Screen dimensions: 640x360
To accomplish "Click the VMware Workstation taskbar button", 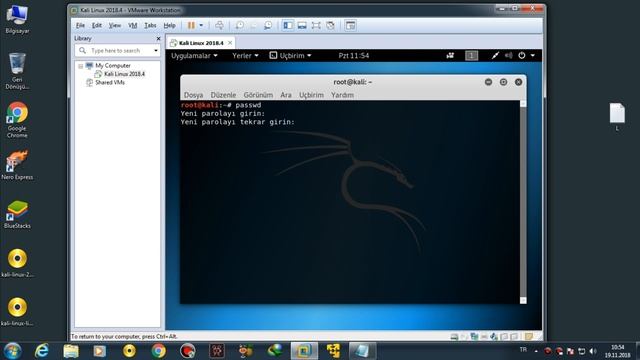I will coord(304,351).
